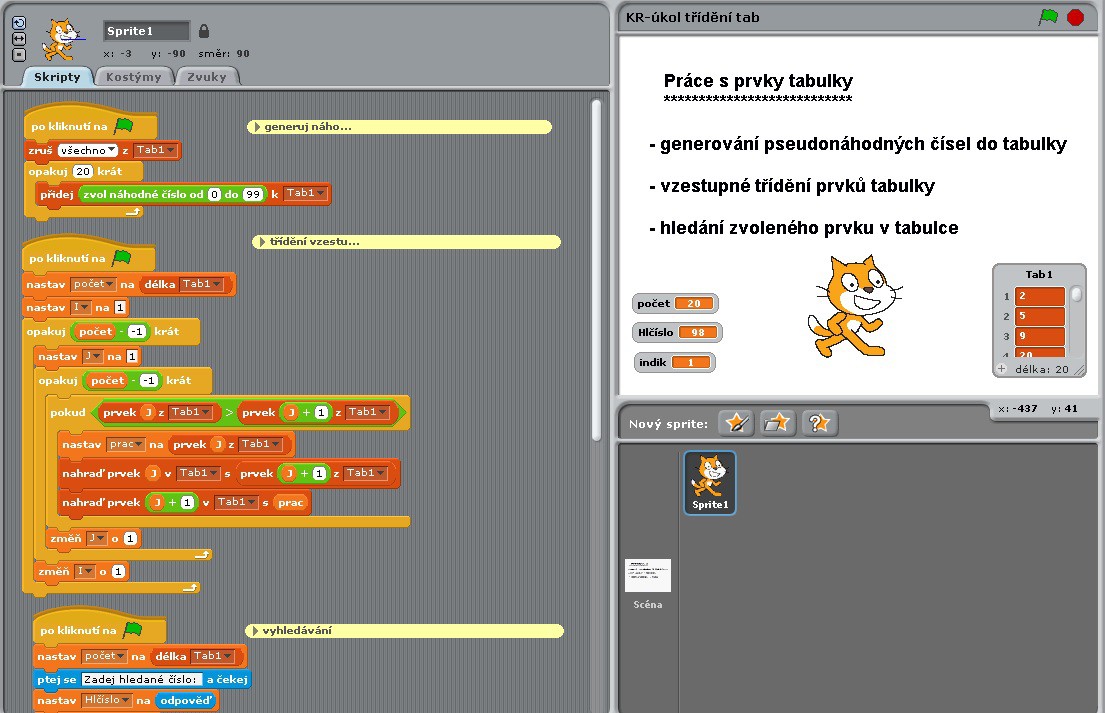This screenshot has width=1105, height=713.
Task: Click the Tab1 list scrollbar handle
Action: coord(1076,294)
